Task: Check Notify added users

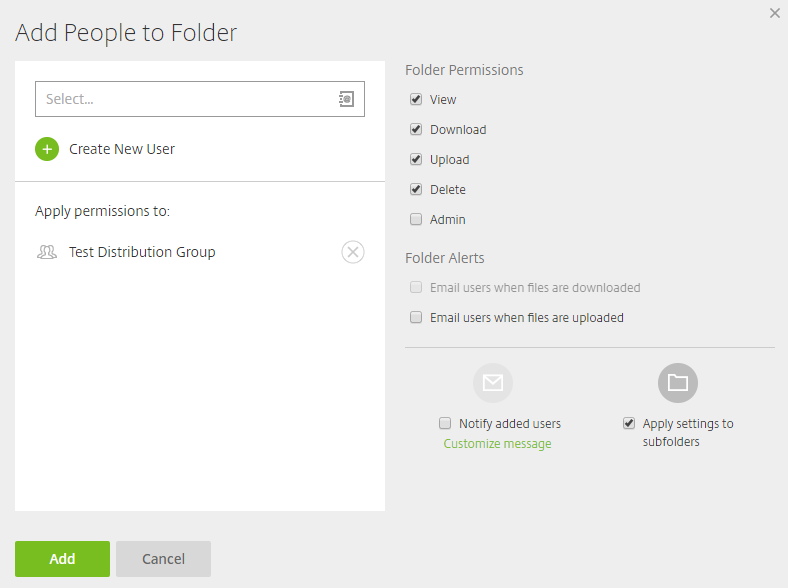Action: tap(445, 423)
